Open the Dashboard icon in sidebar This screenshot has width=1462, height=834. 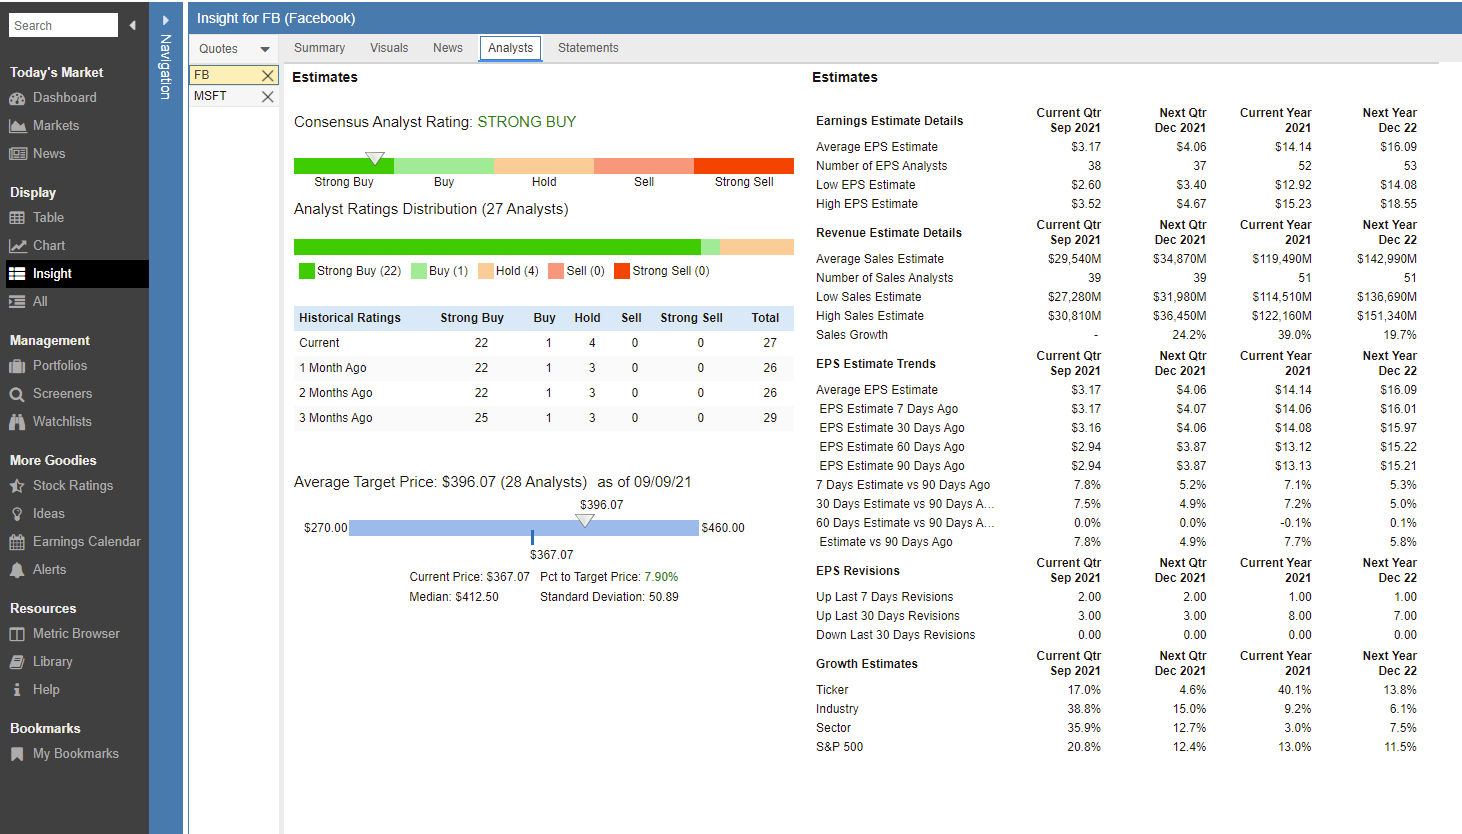tap(17, 98)
